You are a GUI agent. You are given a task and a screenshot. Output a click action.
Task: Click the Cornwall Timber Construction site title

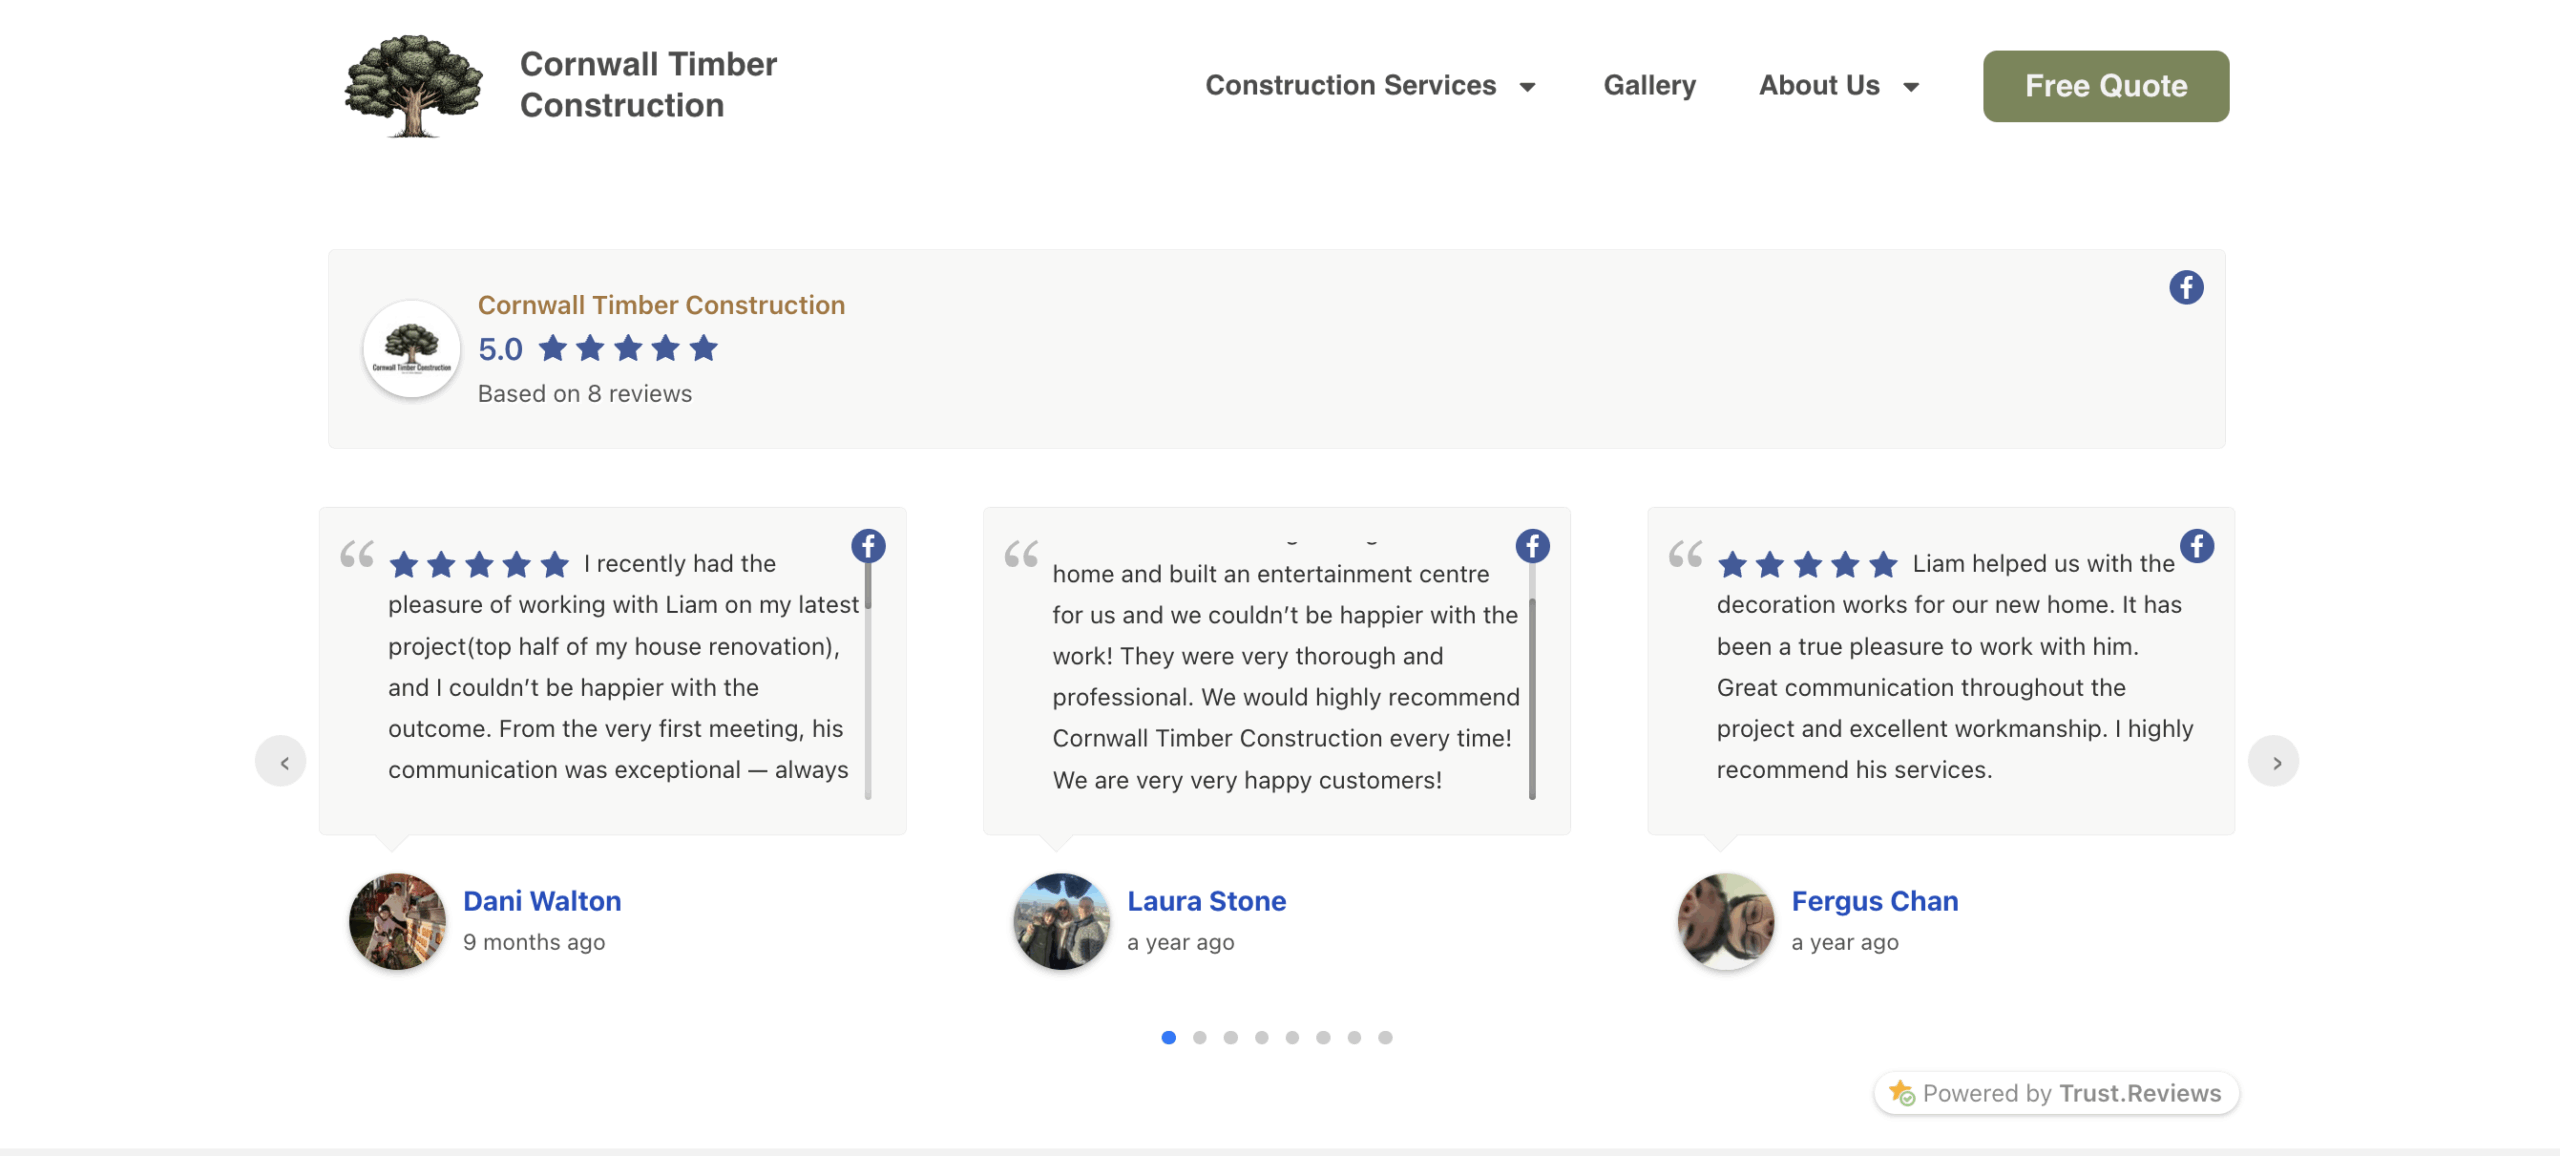click(648, 85)
